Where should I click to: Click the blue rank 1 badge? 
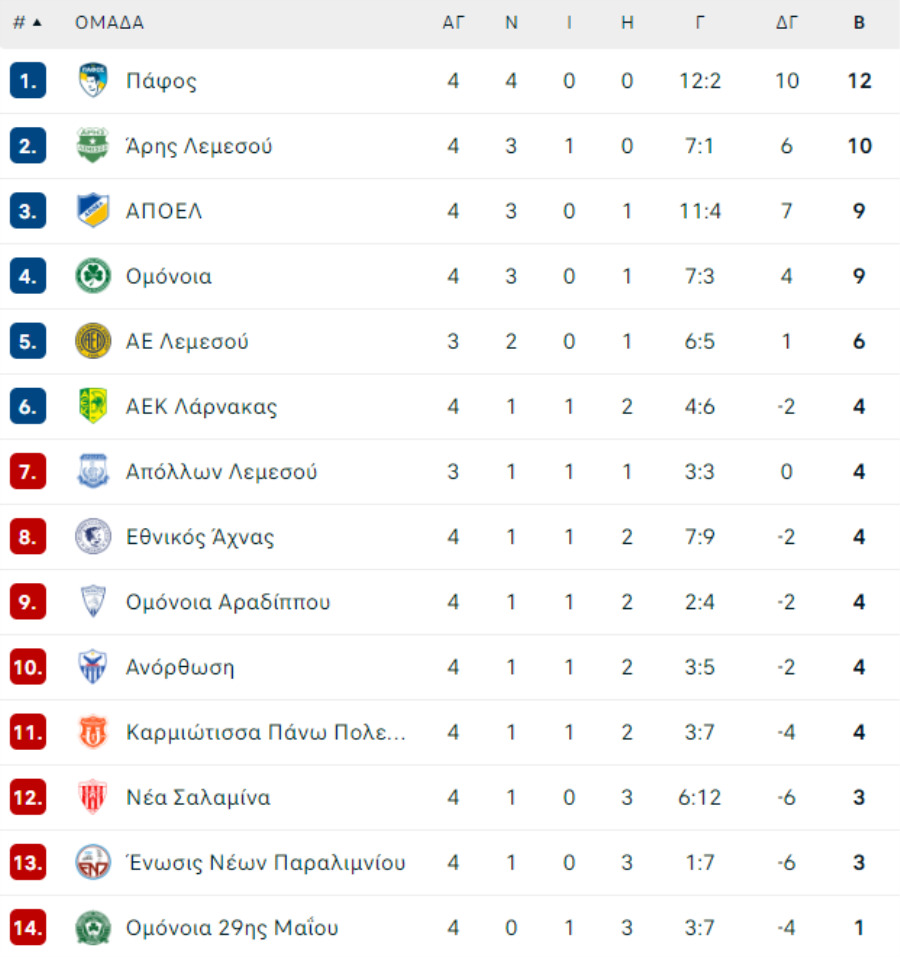click(x=28, y=80)
